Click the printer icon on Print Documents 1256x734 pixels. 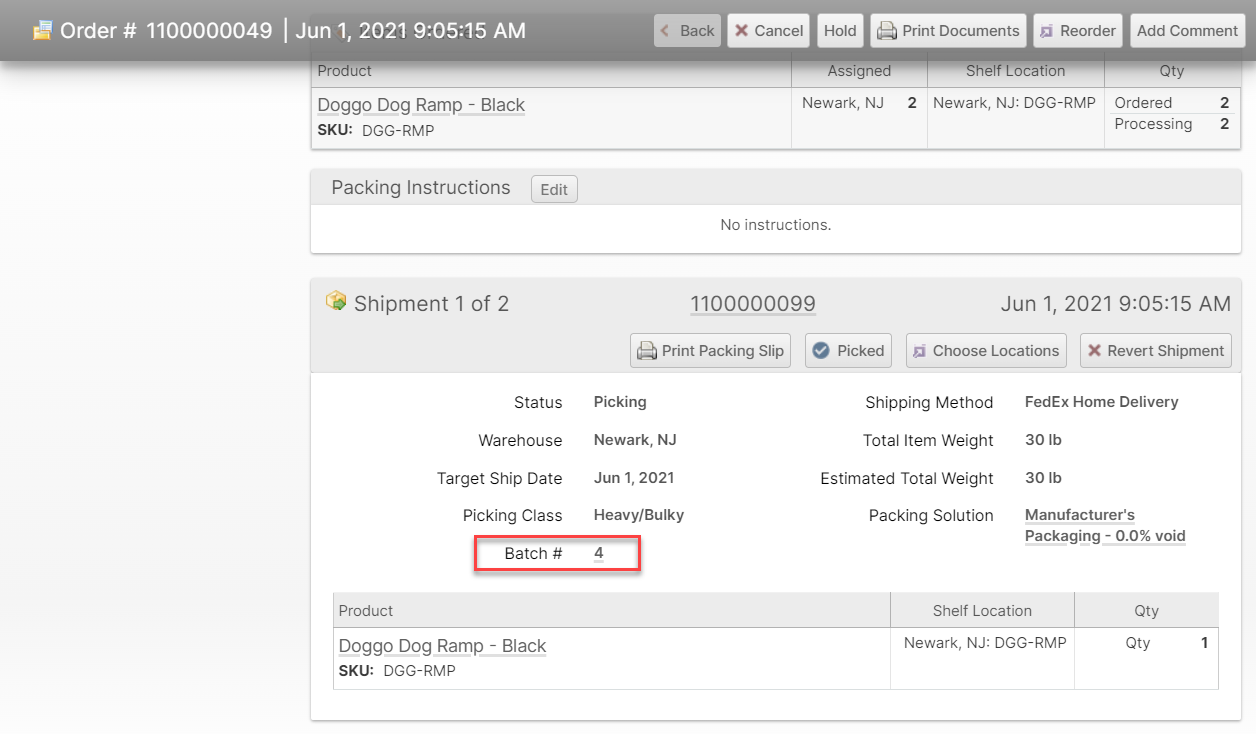pos(887,31)
